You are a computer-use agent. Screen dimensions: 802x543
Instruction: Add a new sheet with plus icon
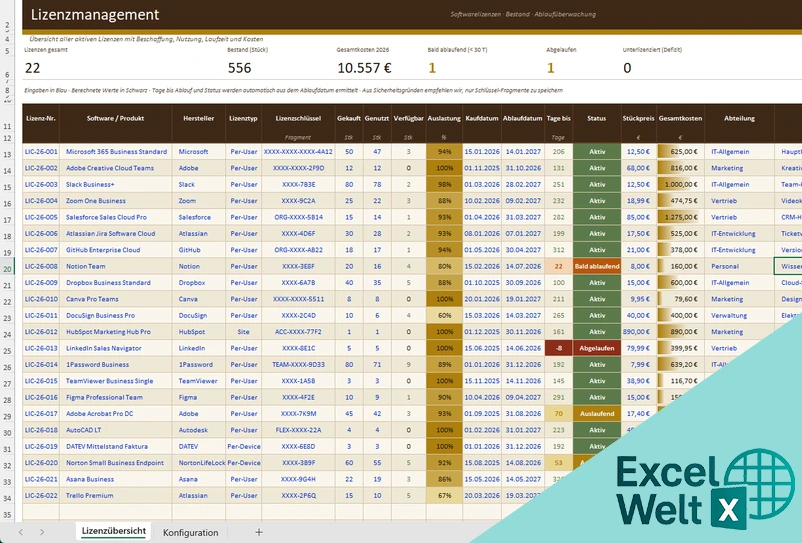click(259, 532)
